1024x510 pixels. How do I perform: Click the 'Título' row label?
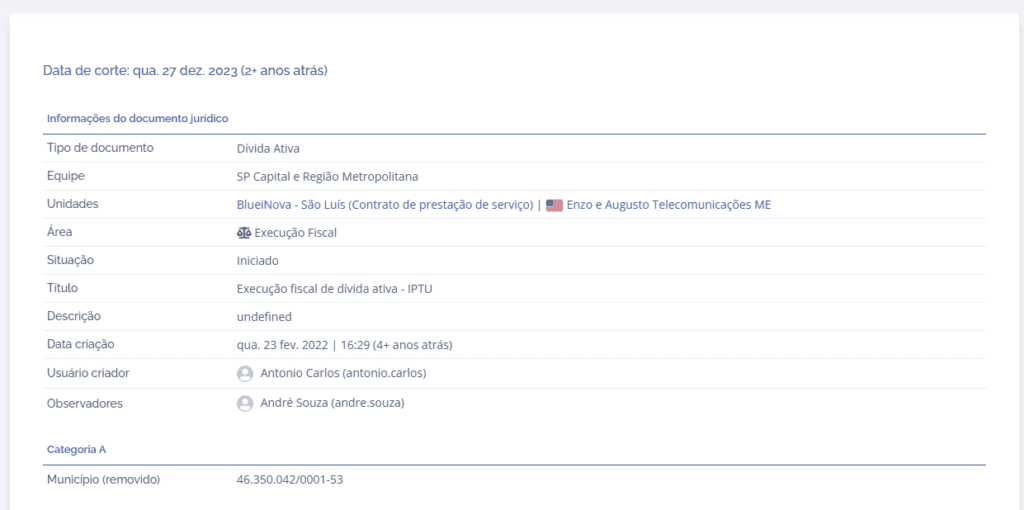[x=63, y=287]
